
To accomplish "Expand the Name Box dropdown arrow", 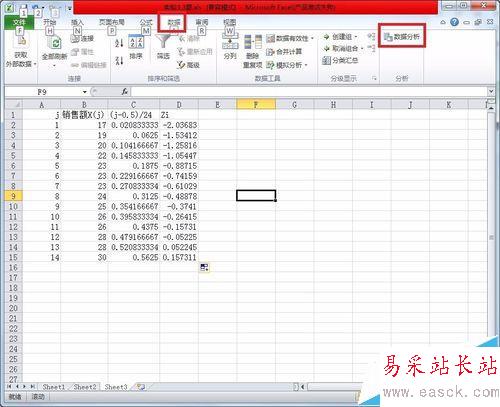I will (x=85, y=92).
